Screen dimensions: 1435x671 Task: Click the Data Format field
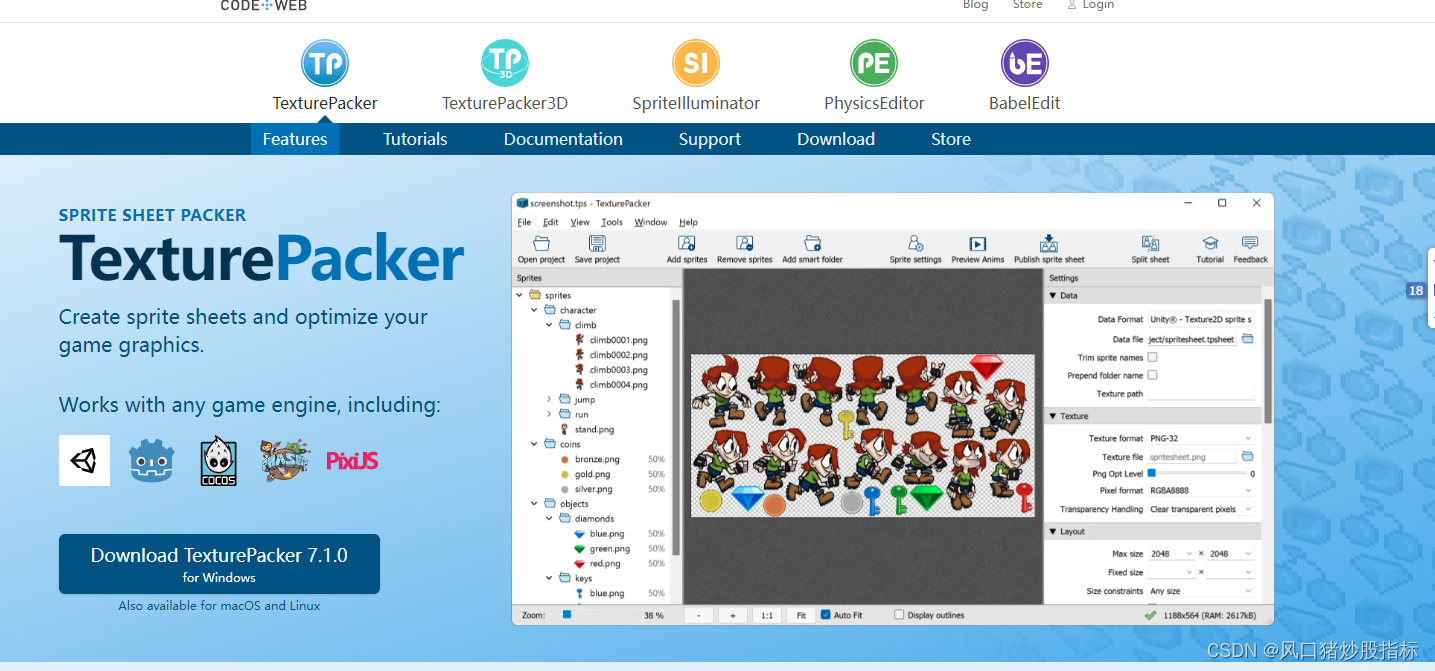(x=1201, y=319)
